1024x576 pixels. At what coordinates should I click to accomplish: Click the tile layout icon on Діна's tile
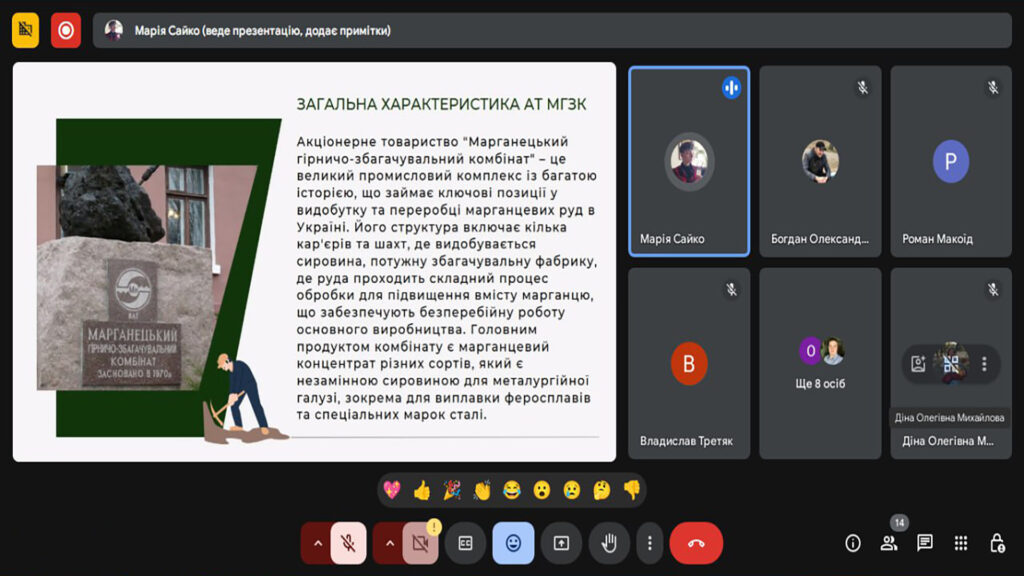pyautogui.click(x=951, y=364)
